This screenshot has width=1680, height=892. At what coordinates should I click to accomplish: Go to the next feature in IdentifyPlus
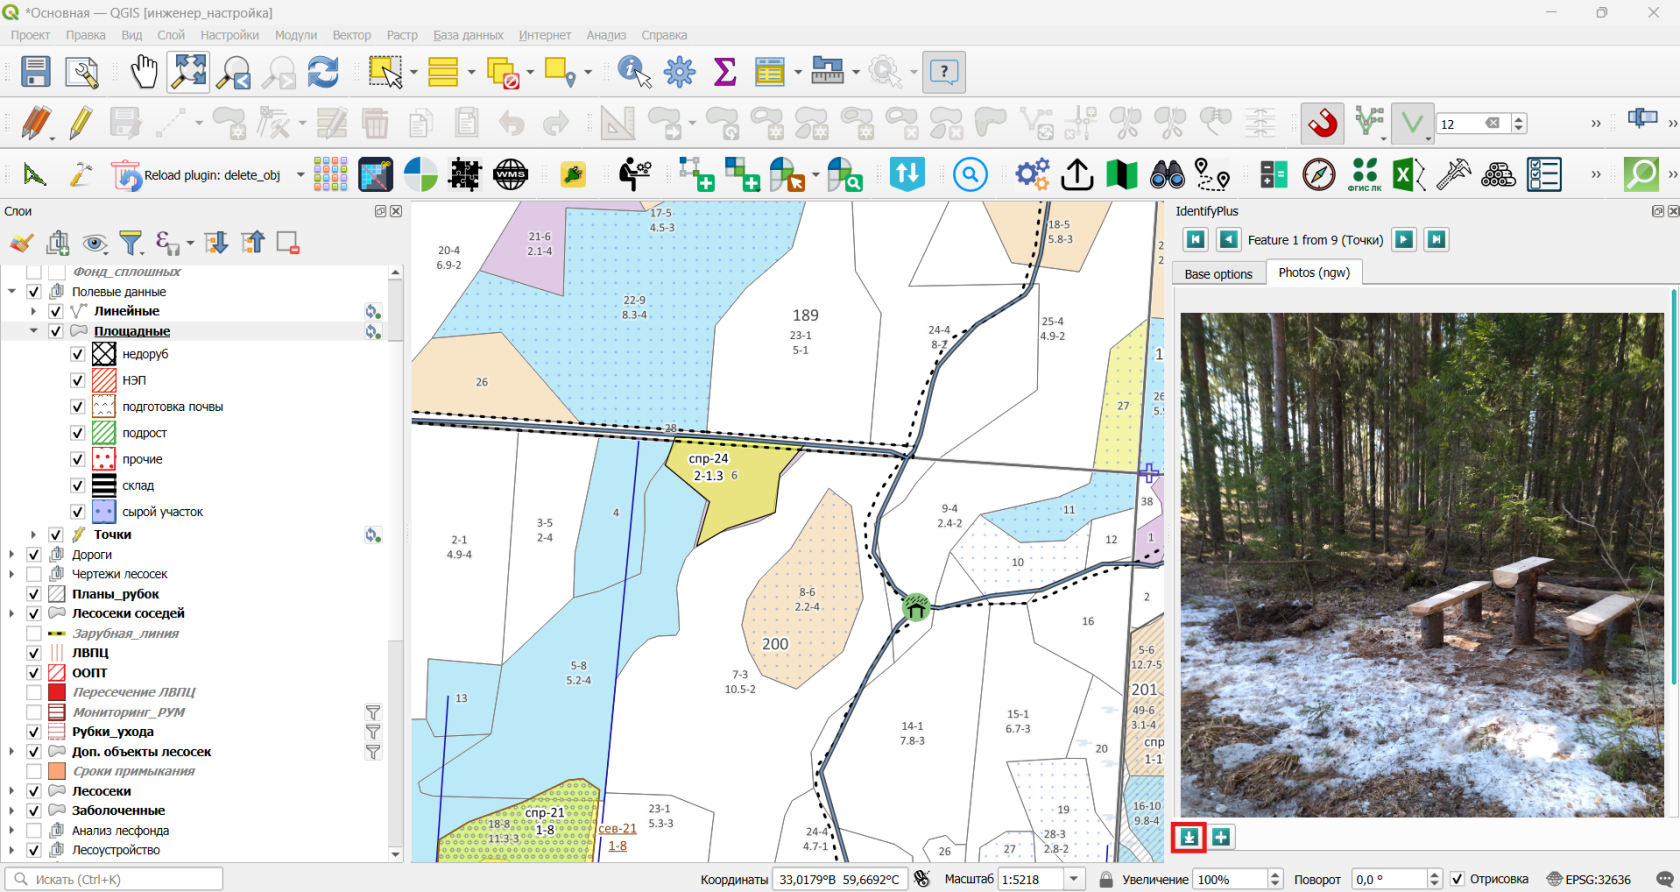click(x=1404, y=240)
